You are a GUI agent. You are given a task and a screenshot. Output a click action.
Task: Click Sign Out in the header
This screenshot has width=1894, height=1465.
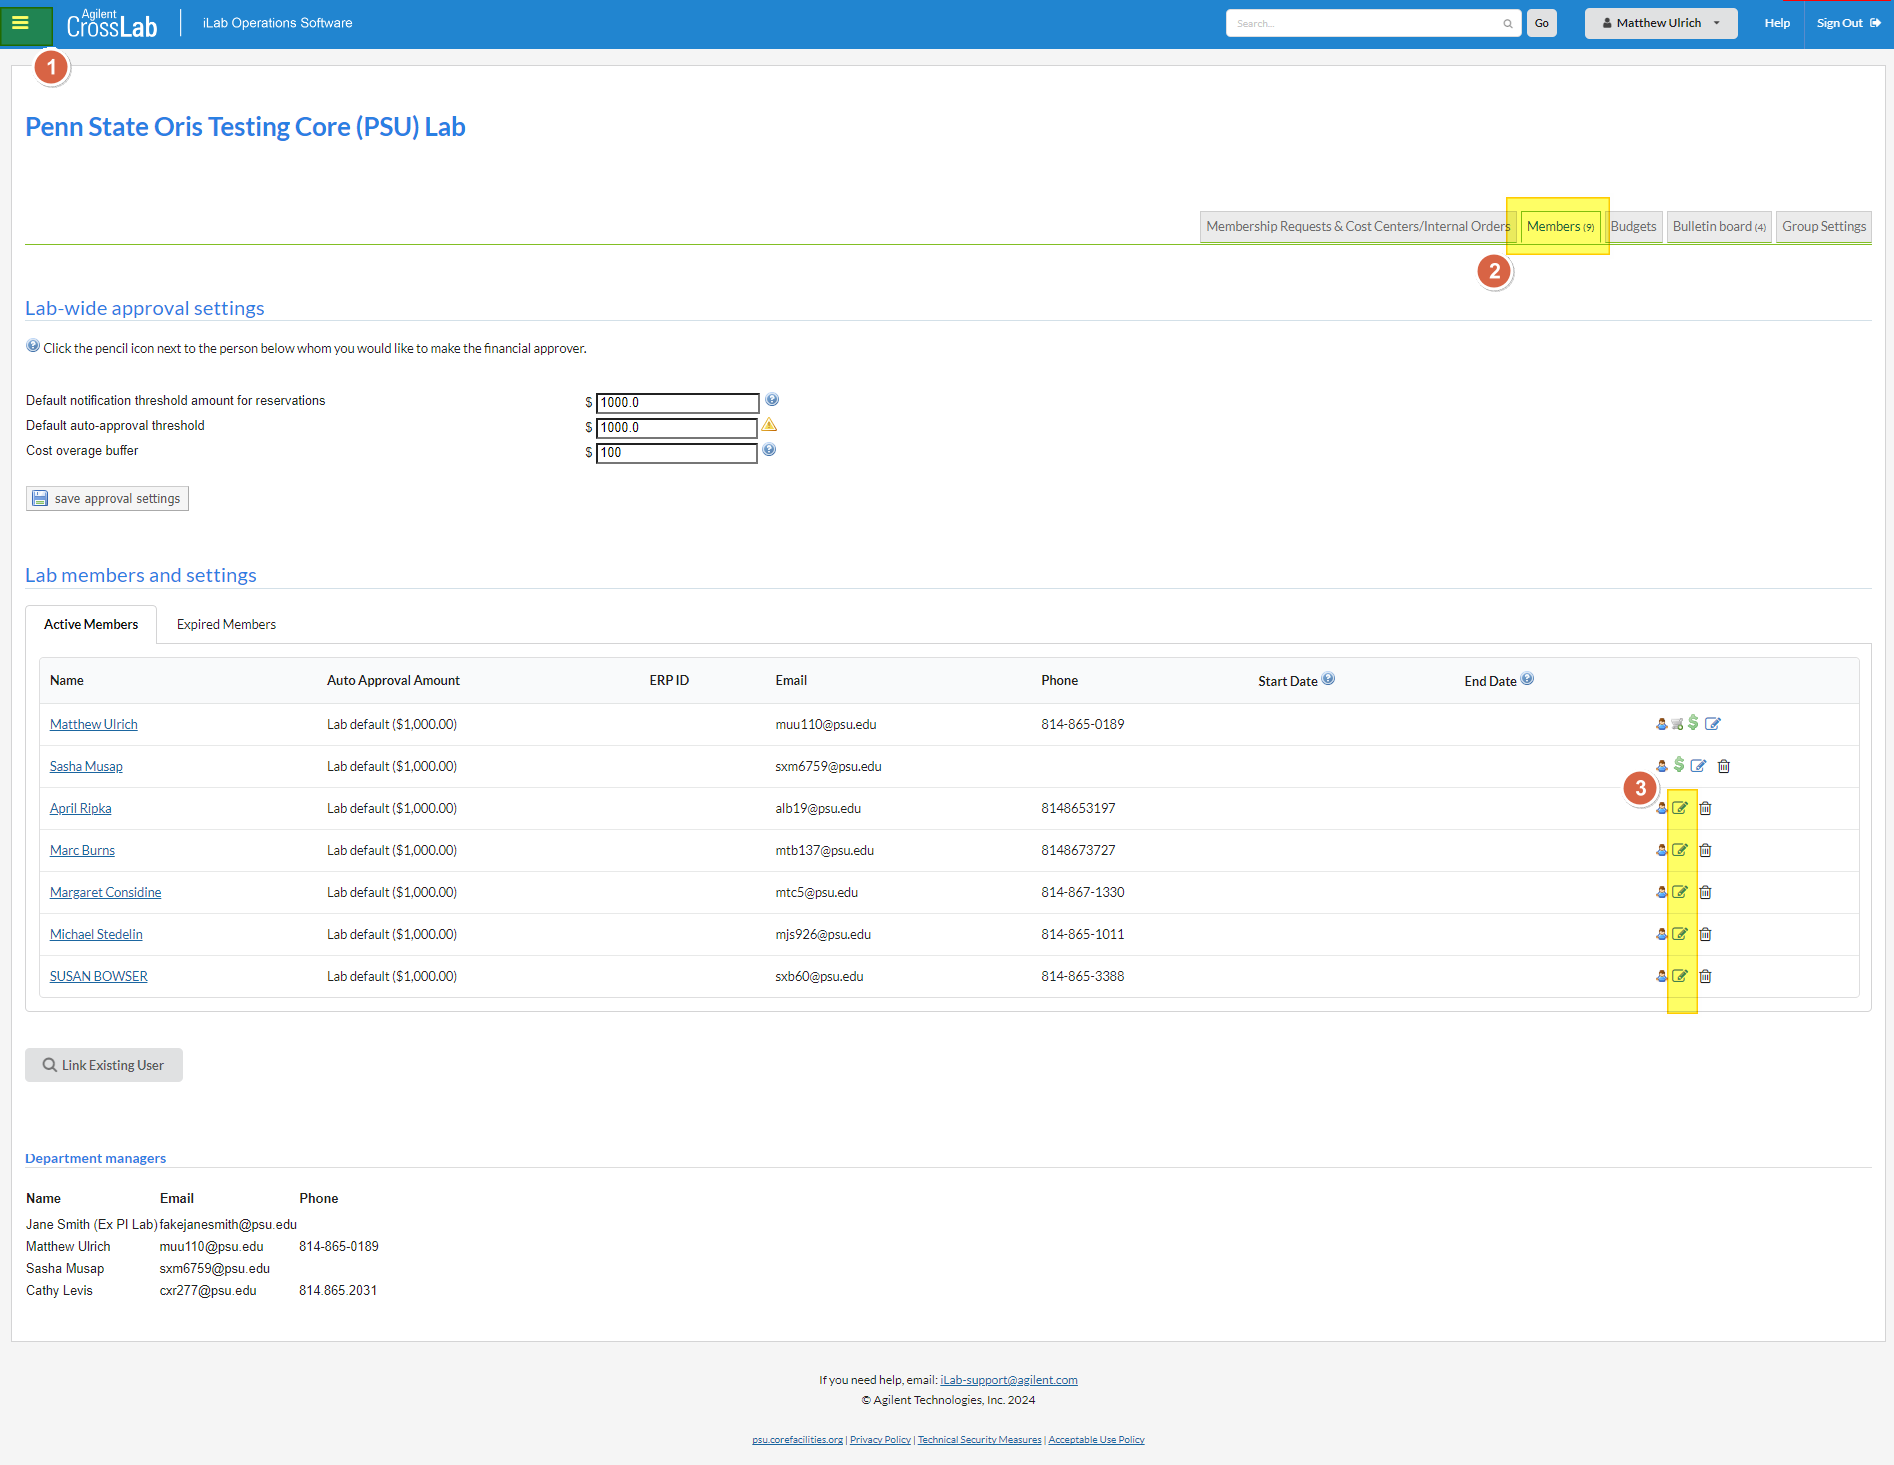click(1848, 23)
